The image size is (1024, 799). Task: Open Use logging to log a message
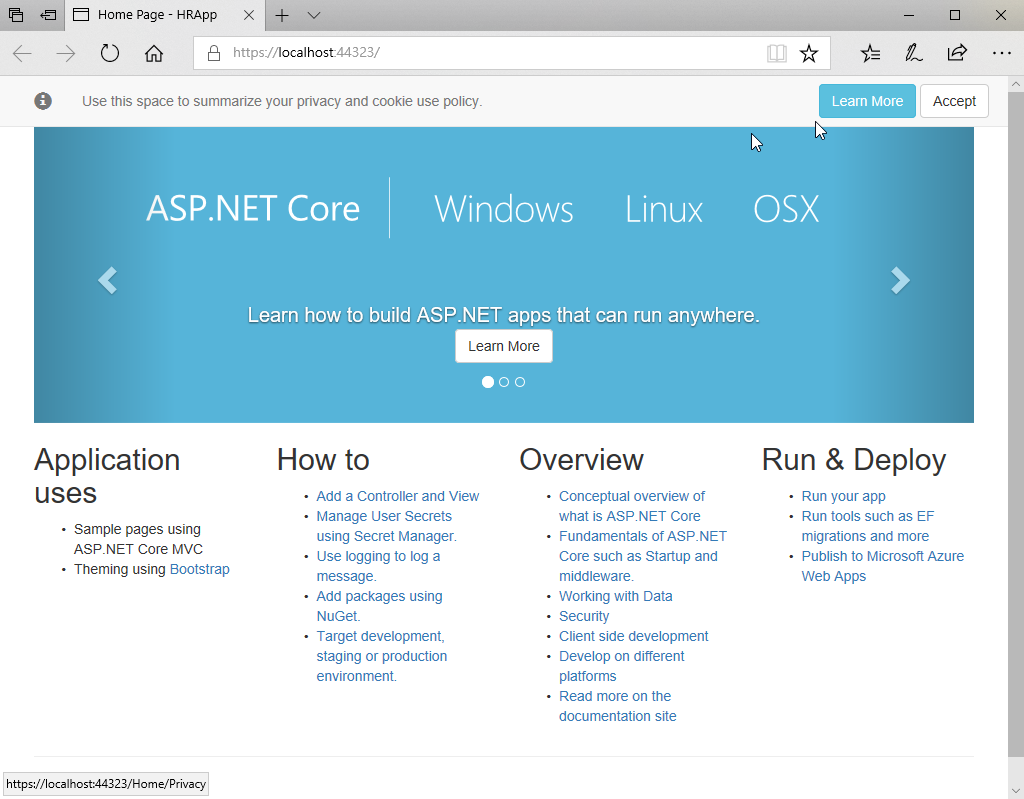click(378, 566)
